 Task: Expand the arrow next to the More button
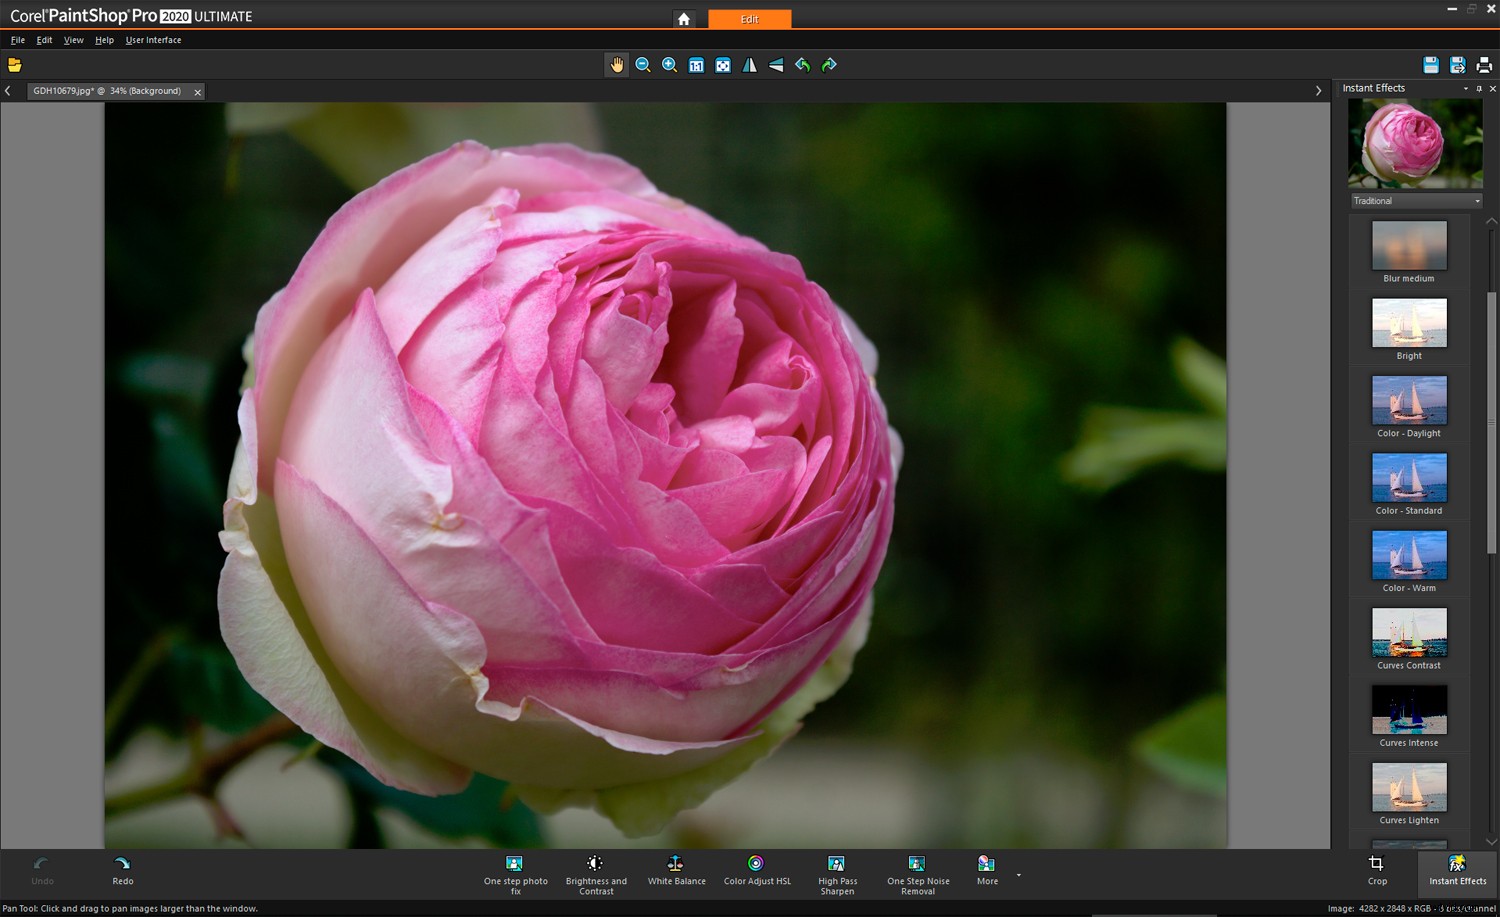[x=1017, y=876]
